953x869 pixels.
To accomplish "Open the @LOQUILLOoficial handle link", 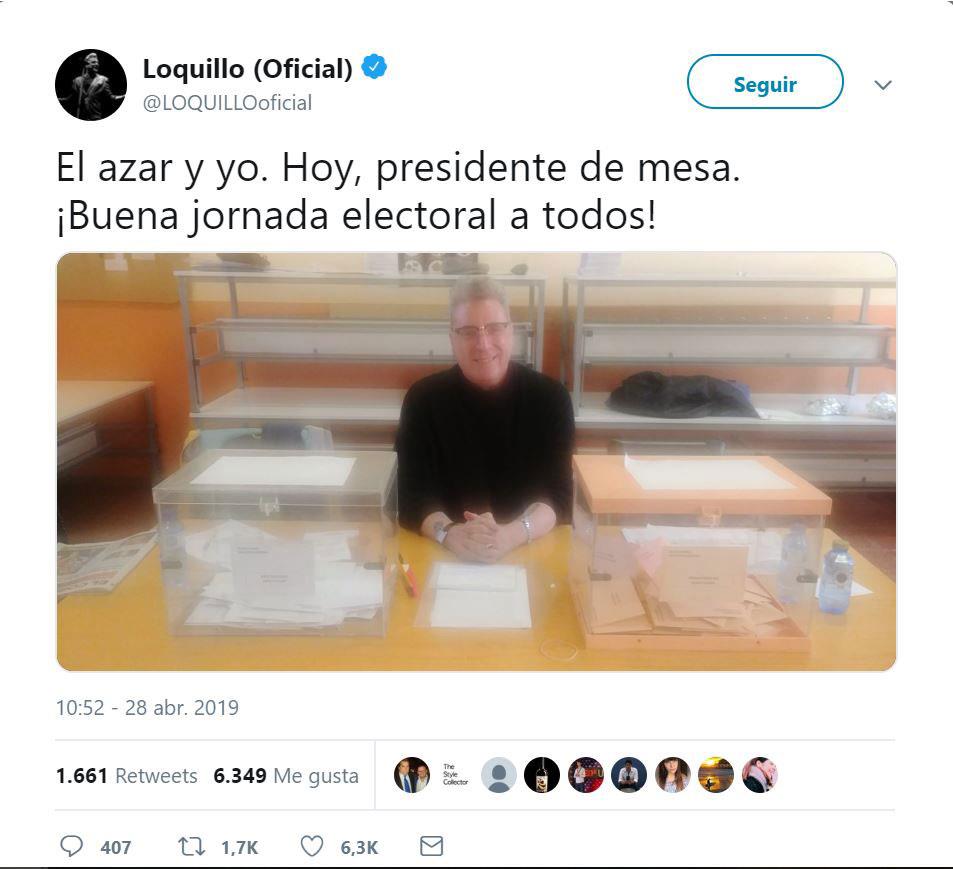I will click(x=227, y=103).
